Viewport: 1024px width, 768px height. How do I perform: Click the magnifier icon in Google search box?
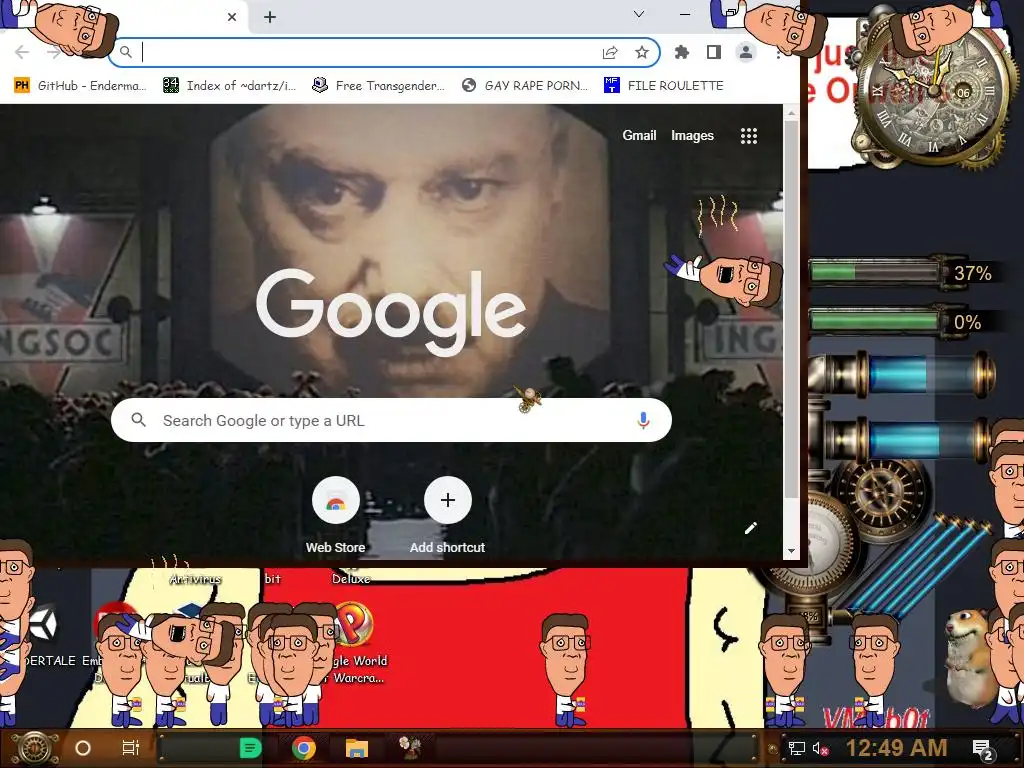click(x=138, y=420)
